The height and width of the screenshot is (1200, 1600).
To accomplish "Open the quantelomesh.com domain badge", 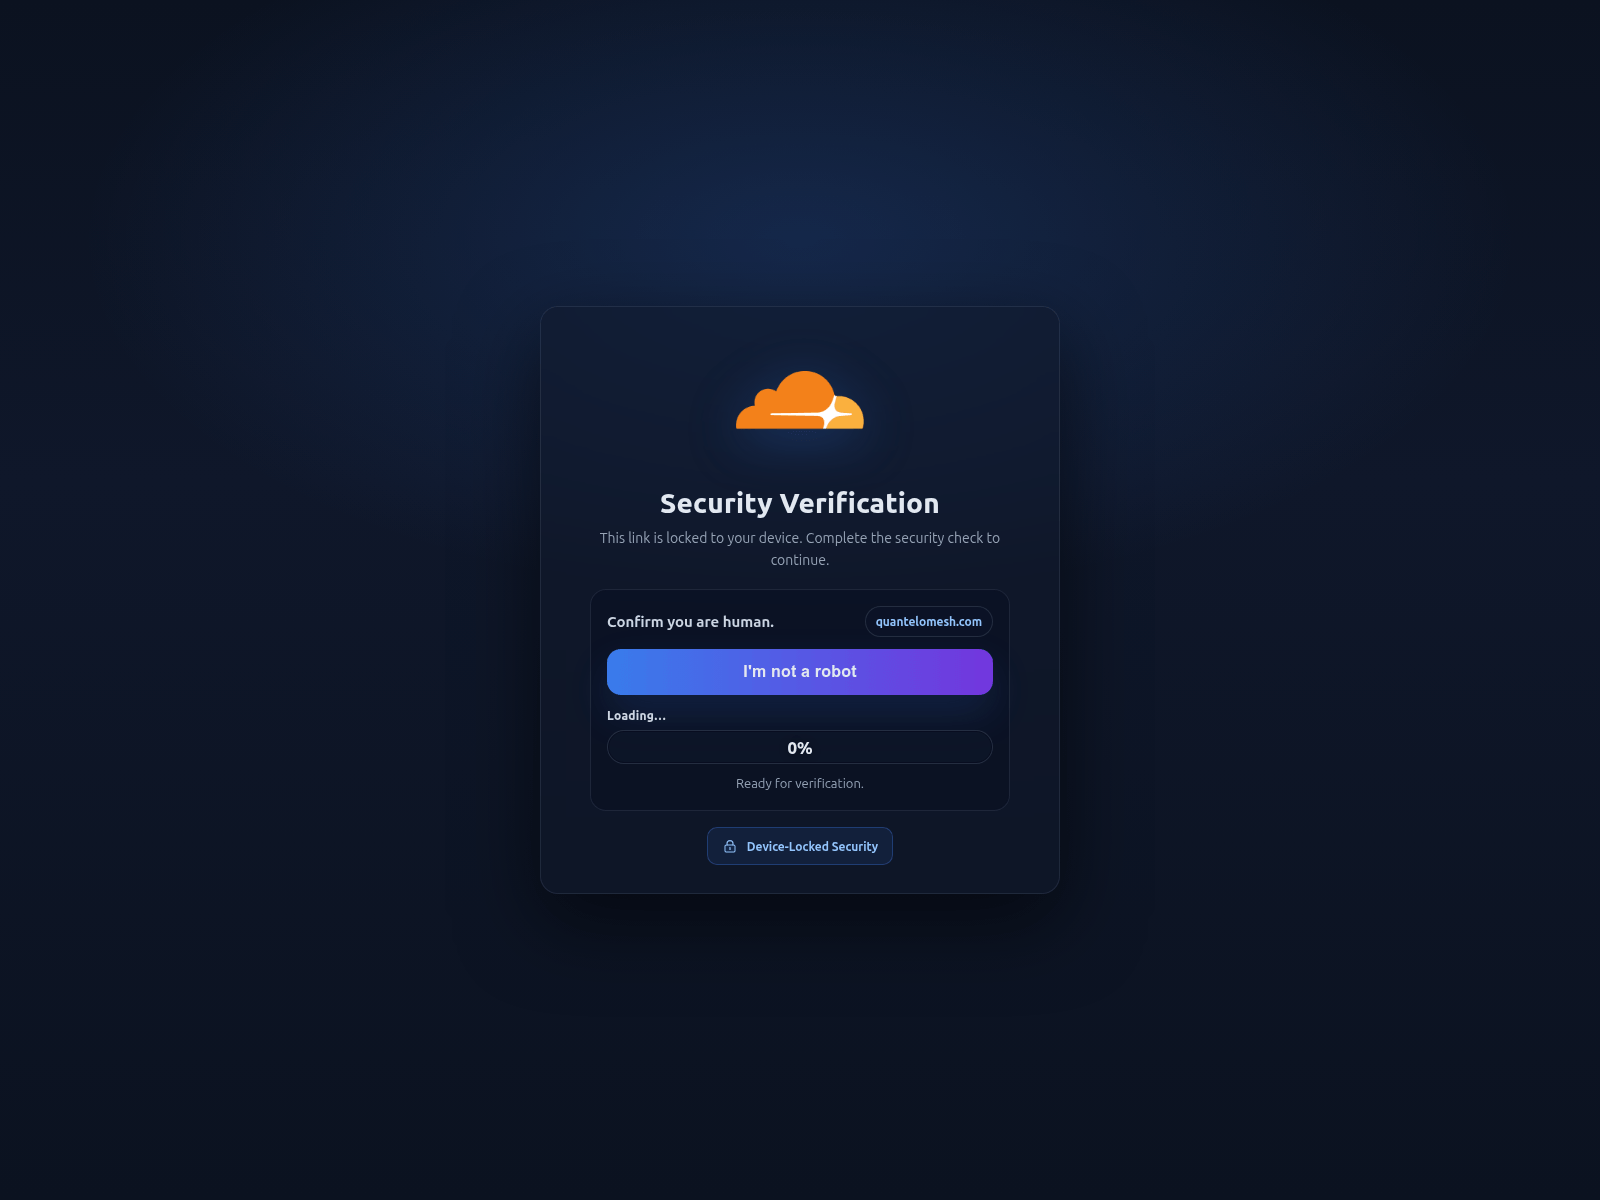I will click(x=929, y=622).
